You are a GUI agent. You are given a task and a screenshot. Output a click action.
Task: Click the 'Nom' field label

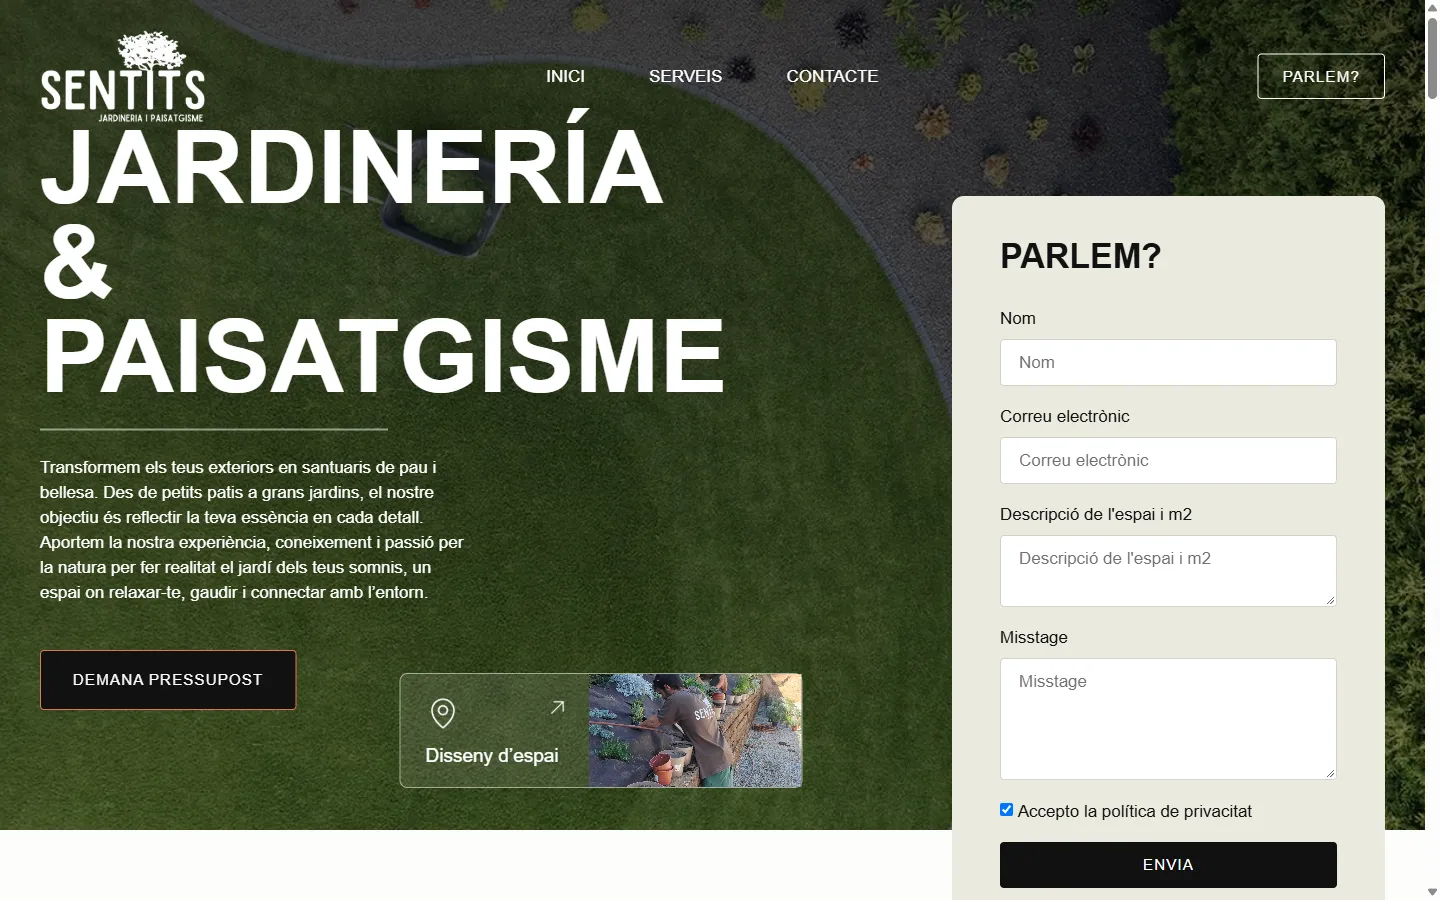[x=1018, y=318]
